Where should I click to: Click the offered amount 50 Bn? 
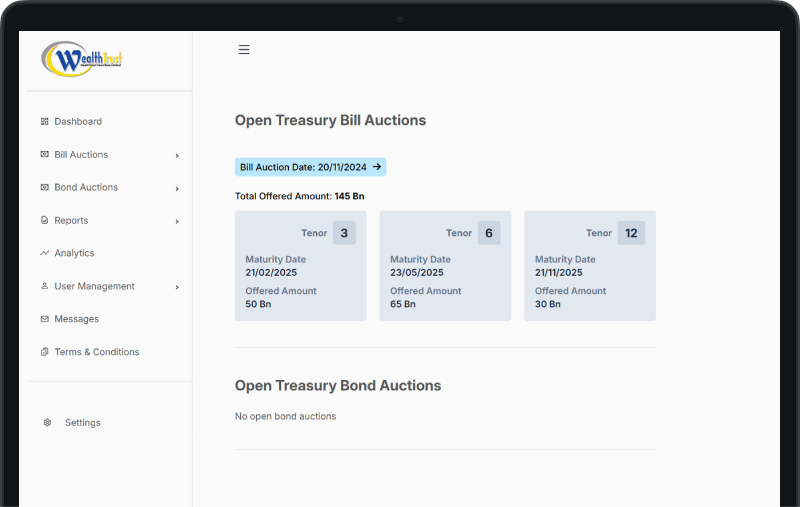point(258,304)
